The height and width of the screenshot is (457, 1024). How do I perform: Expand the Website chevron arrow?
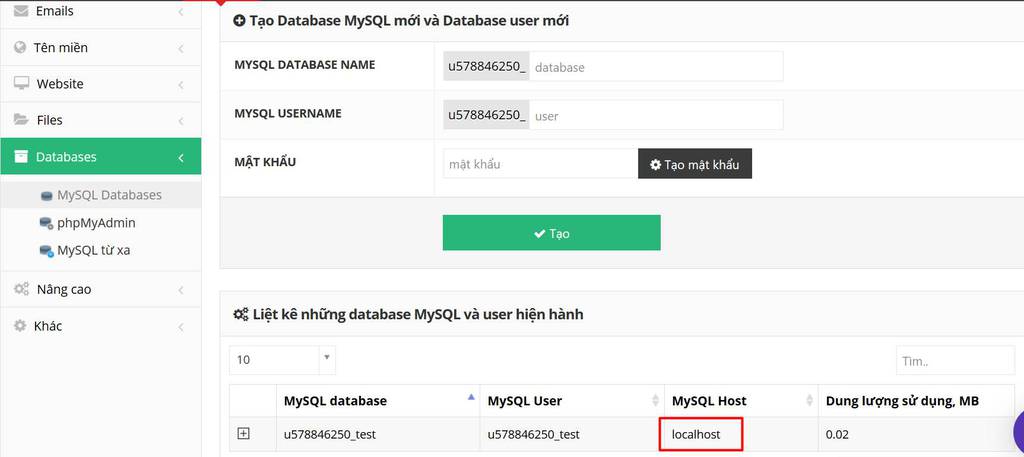(x=181, y=85)
